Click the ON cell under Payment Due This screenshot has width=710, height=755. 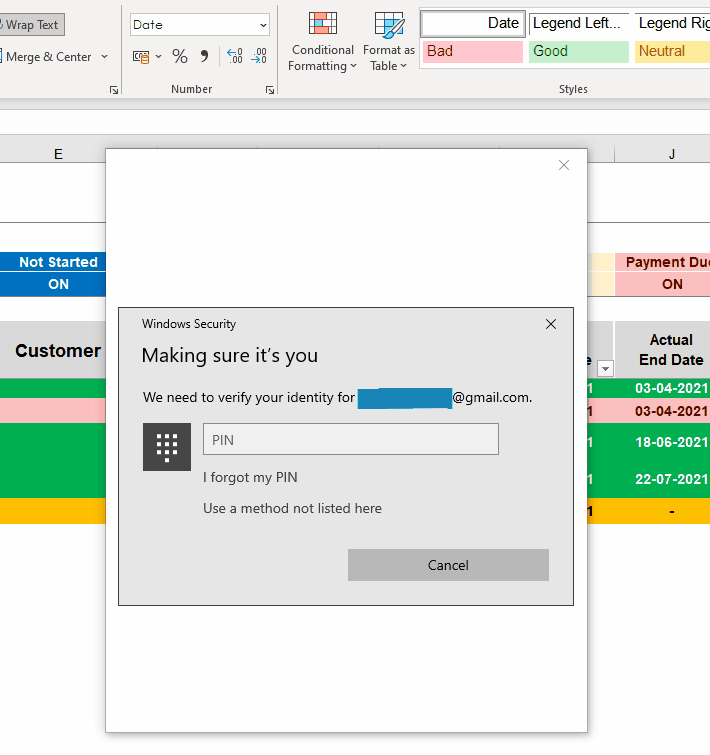point(662,284)
